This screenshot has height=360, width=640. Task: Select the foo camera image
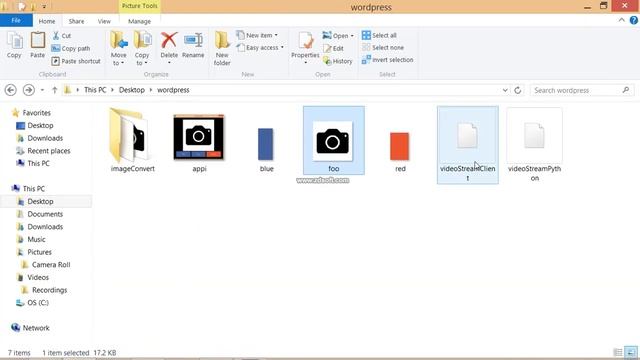334,140
